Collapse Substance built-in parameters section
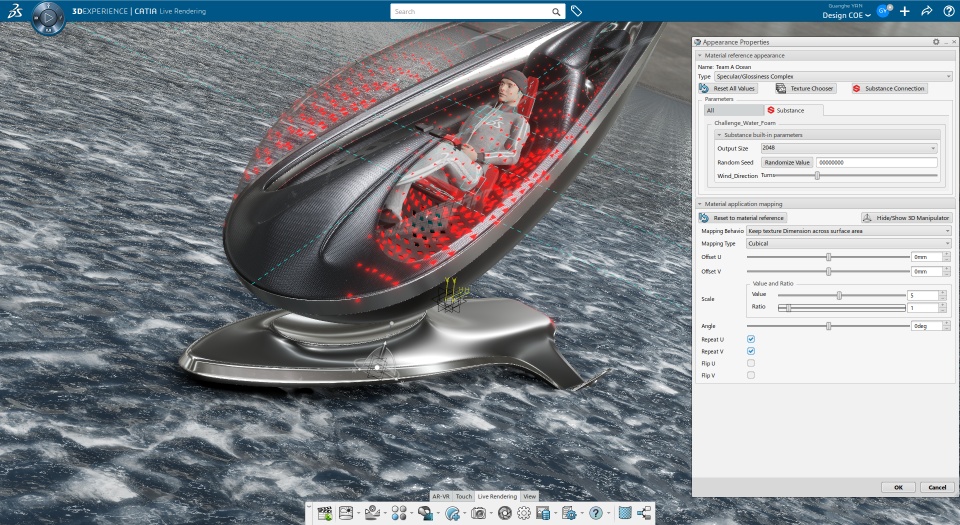This screenshot has width=960, height=525. 719,135
